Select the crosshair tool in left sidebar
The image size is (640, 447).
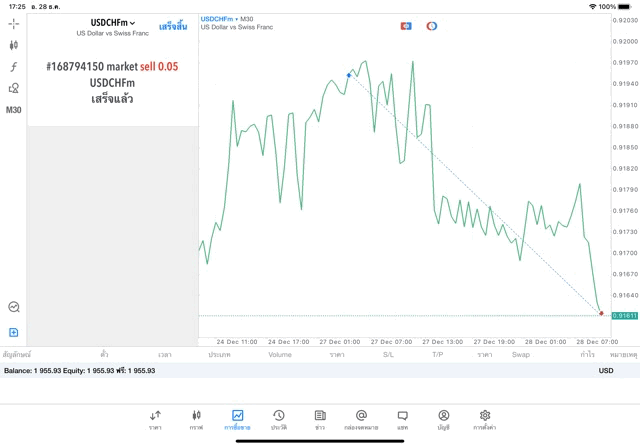tap(14, 23)
